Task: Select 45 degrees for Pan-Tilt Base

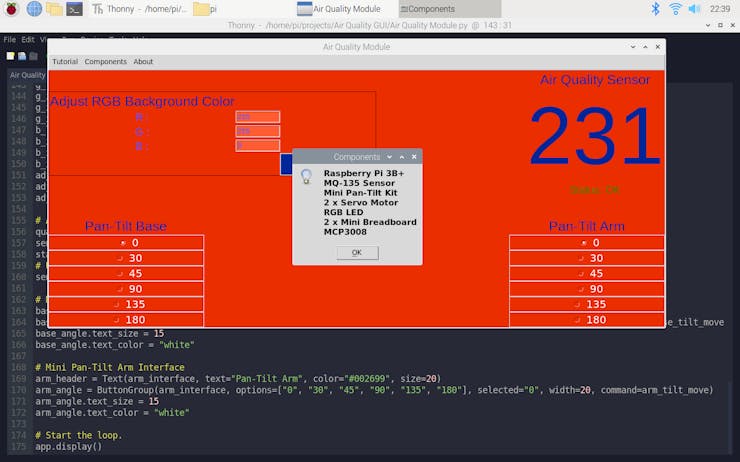Action: [x=126, y=274]
